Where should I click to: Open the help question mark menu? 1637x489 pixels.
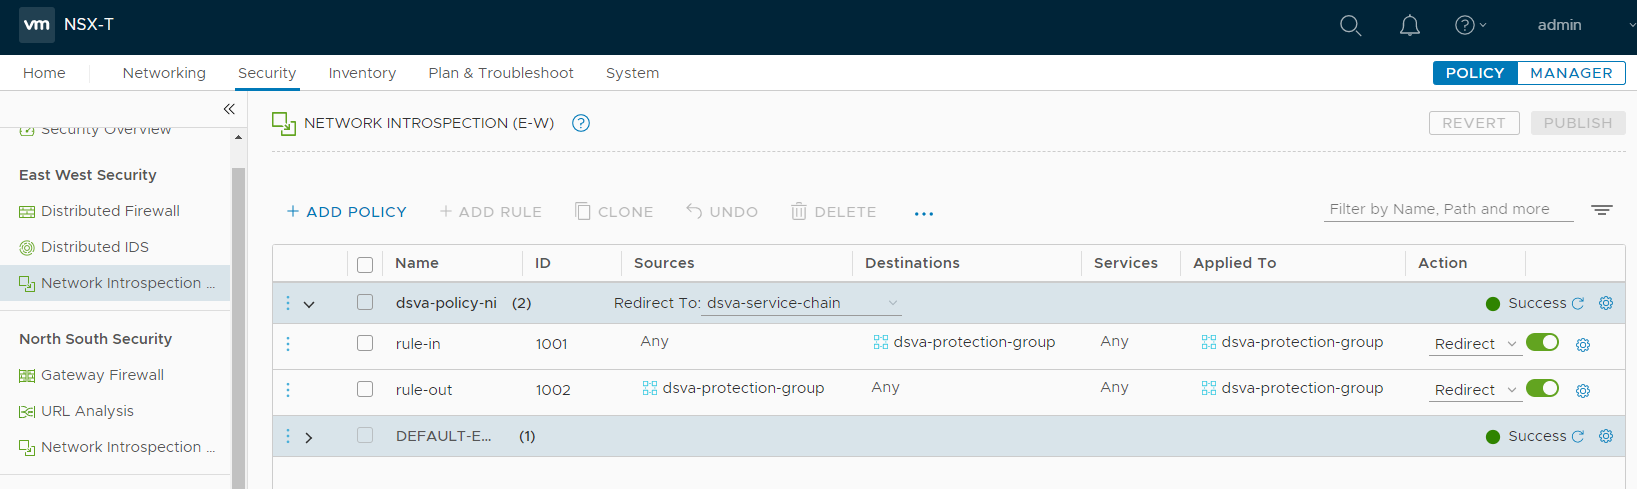(x=1468, y=26)
